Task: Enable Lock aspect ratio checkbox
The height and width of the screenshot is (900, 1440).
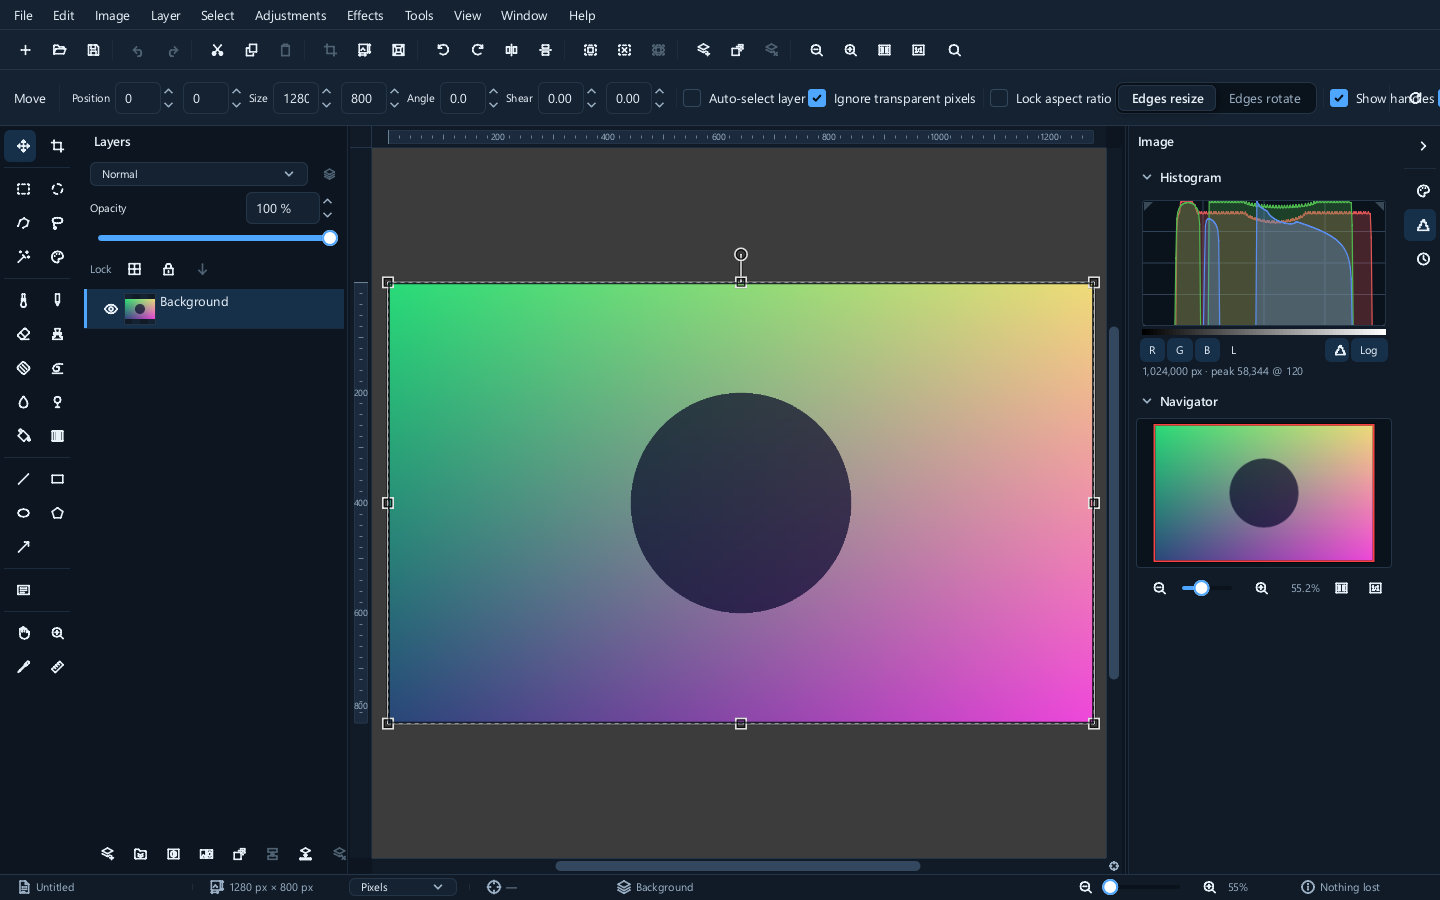Action: (x=999, y=98)
